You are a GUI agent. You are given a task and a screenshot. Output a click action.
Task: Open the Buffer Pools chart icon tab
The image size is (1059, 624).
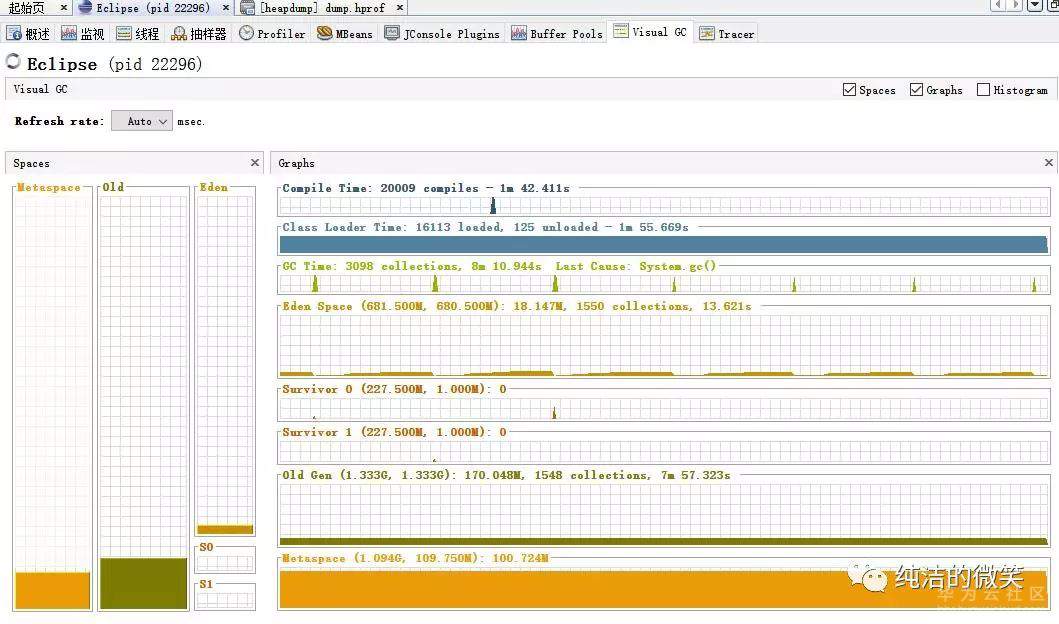pos(519,33)
